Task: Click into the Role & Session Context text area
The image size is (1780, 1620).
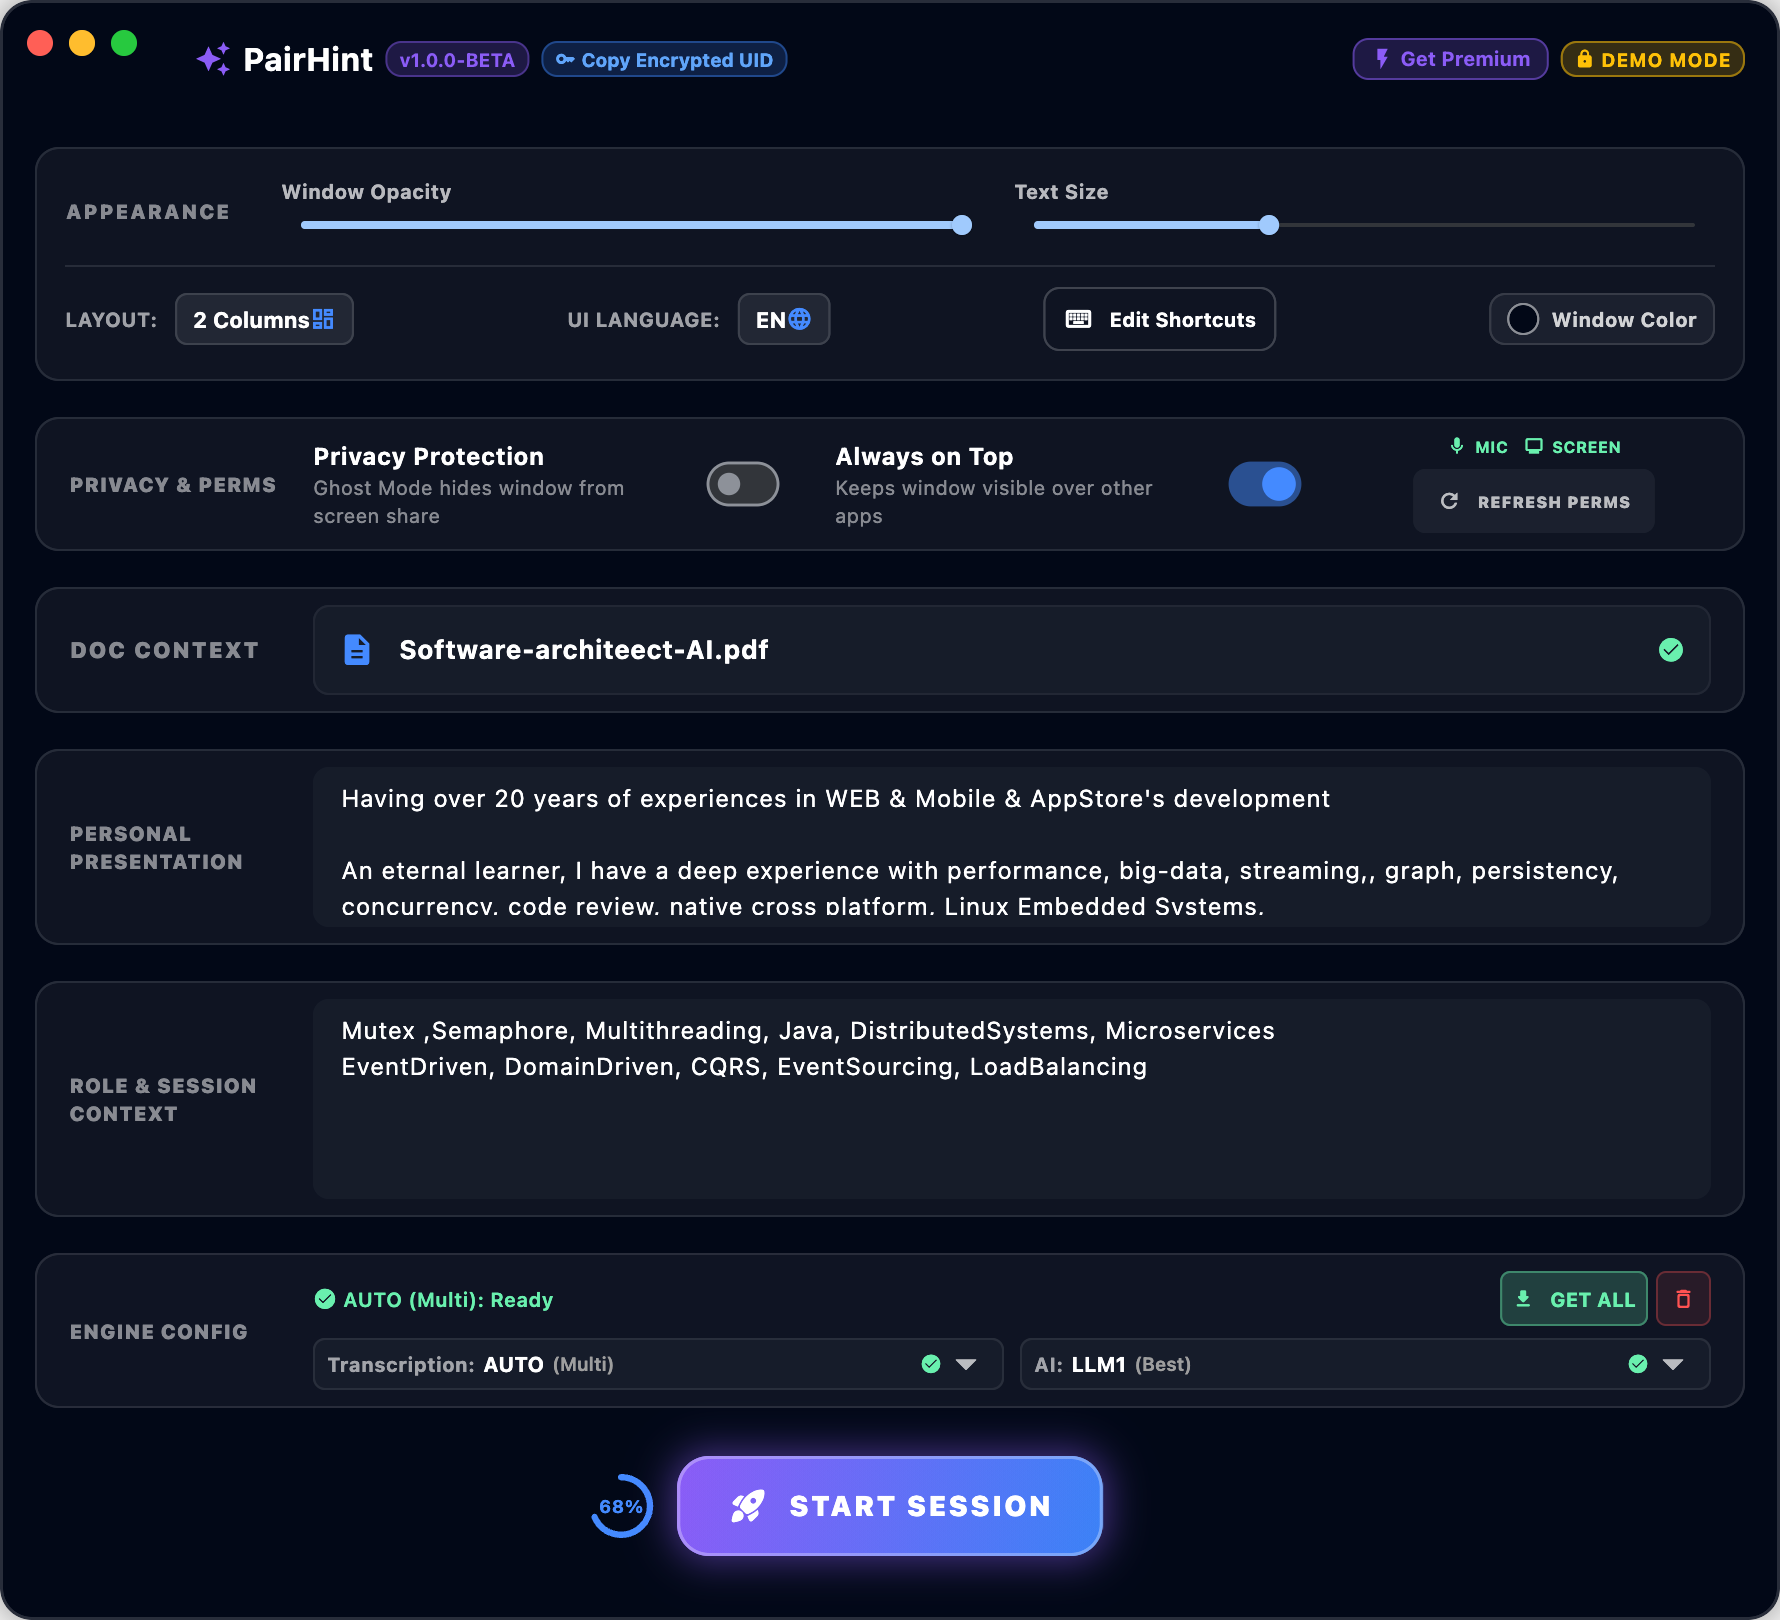Action: coord(1012,1099)
